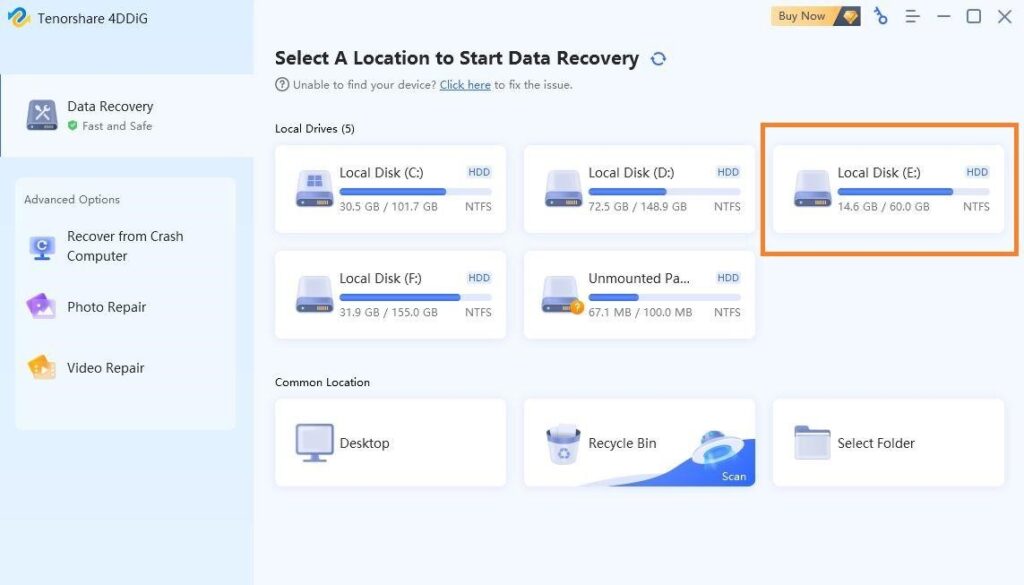Screen dimensions: 1024x585
Task: Select Photo Repair in sidebar
Action: tap(106, 307)
